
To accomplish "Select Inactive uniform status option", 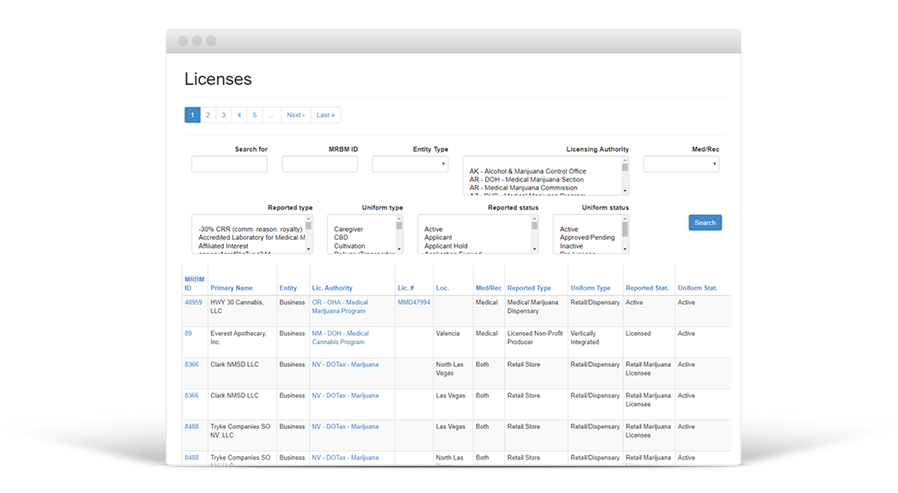I will tap(571, 246).
